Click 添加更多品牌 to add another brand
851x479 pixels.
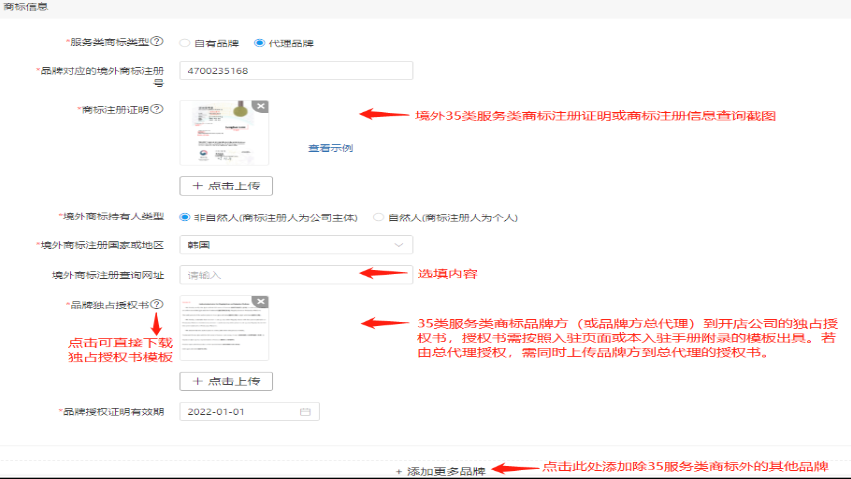(x=440, y=470)
